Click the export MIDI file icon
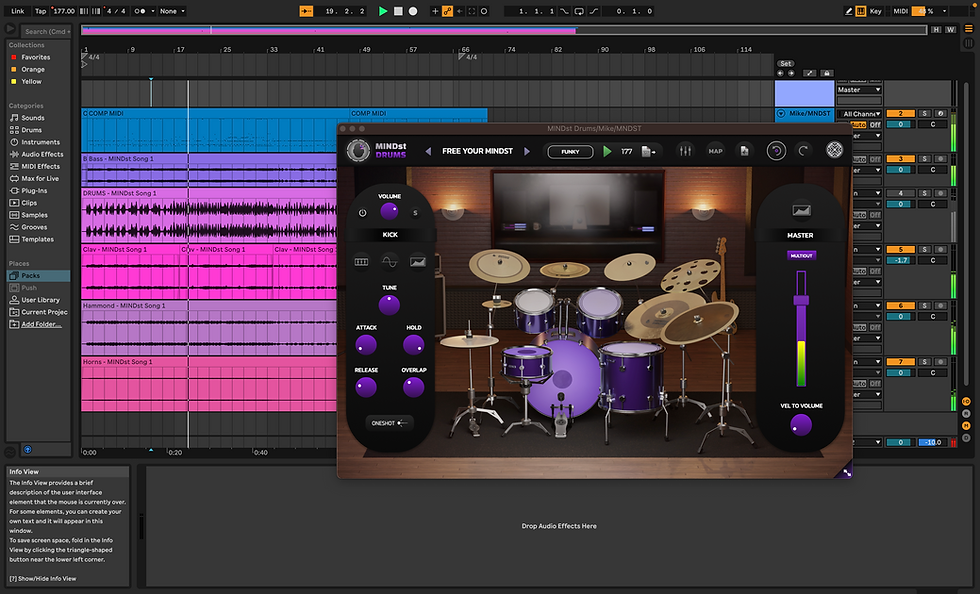 [x=648, y=151]
